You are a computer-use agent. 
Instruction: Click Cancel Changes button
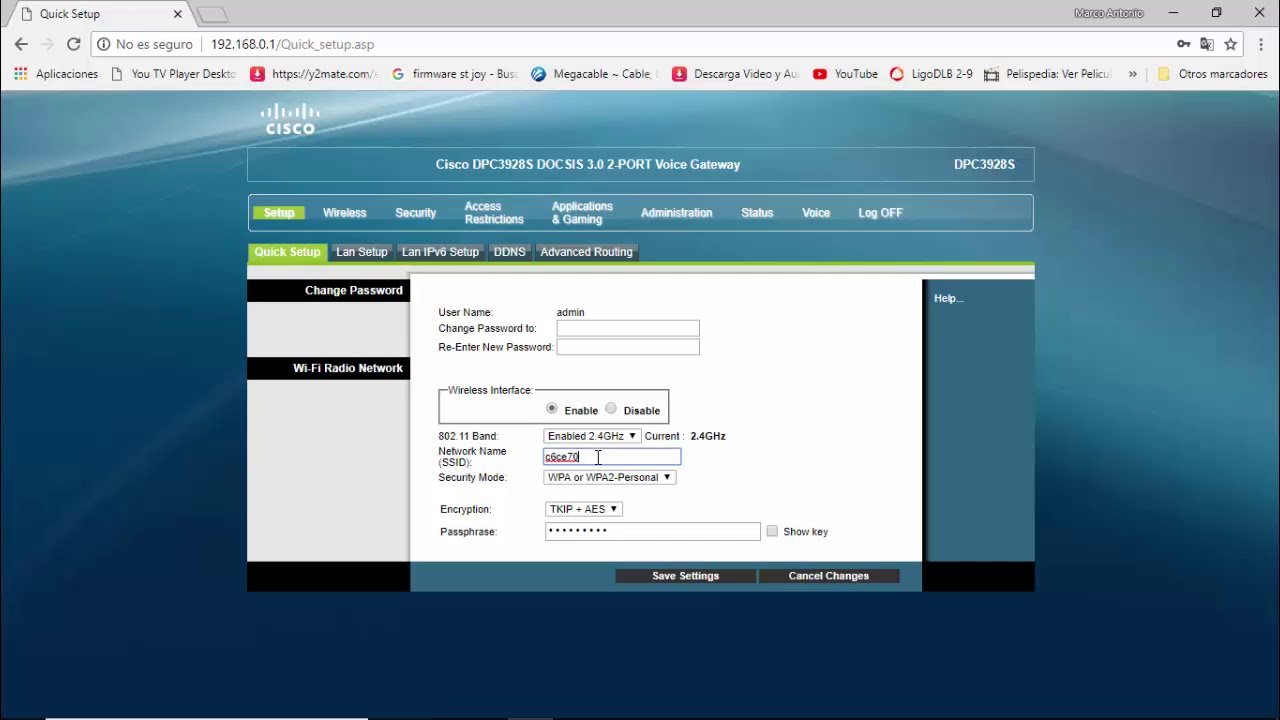pyautogui.click(x=829, y=576)
